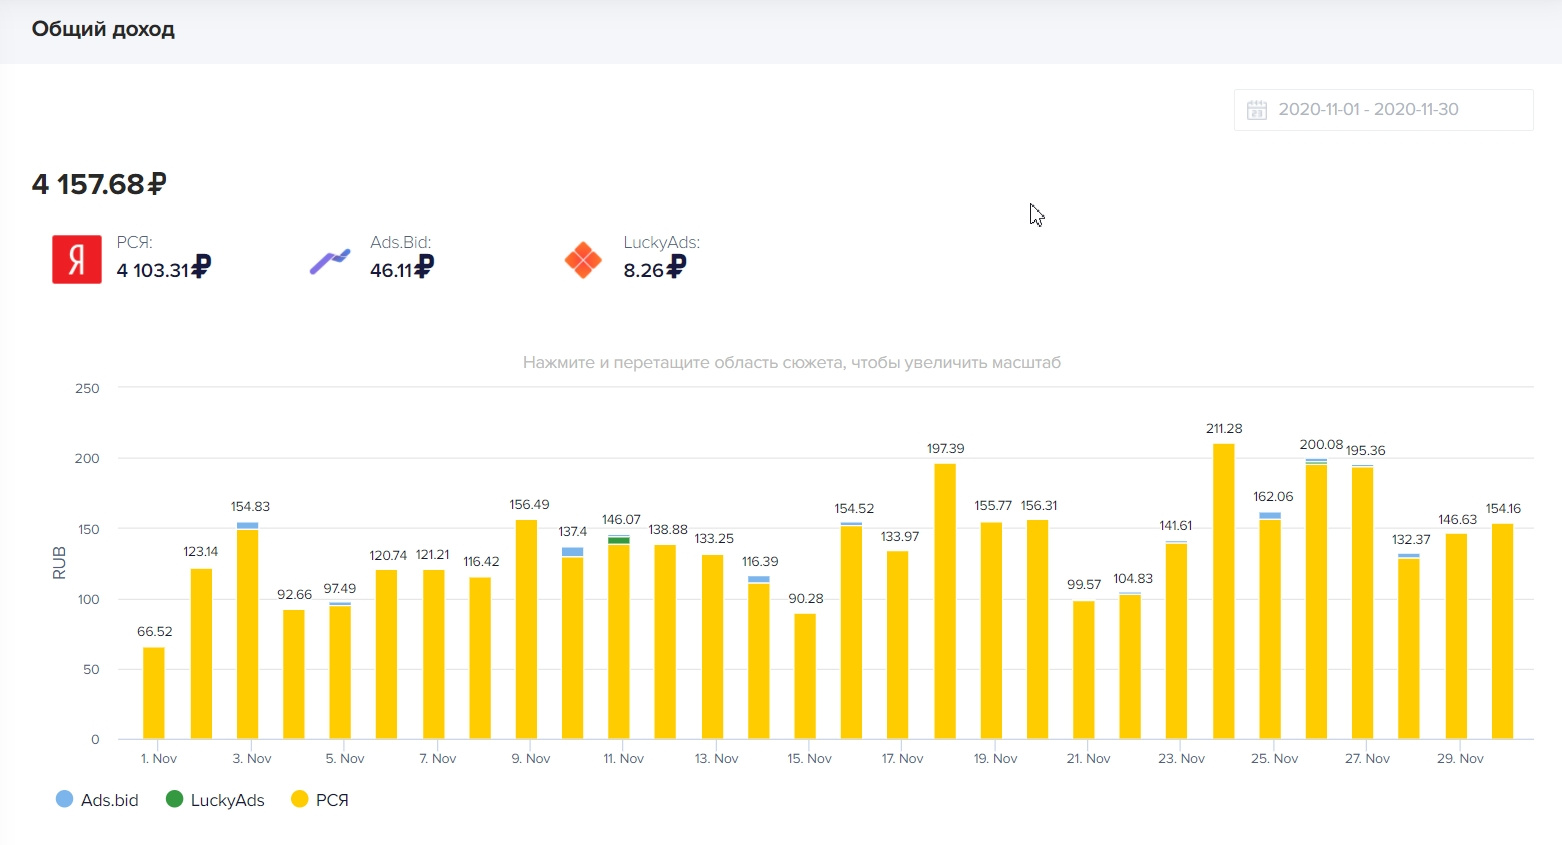Click the РСЯ income value 4 103.31
Viewport: 1562px width, 845px height.
coord(153,270)
